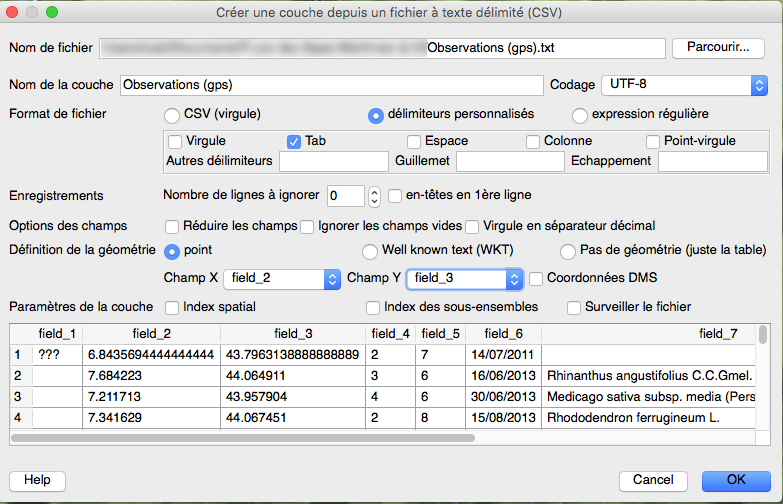Screen dimensions: 783x504
Task: Toggle en-têtes en 1ère ligne checkbox
Action: click(396, 195)
